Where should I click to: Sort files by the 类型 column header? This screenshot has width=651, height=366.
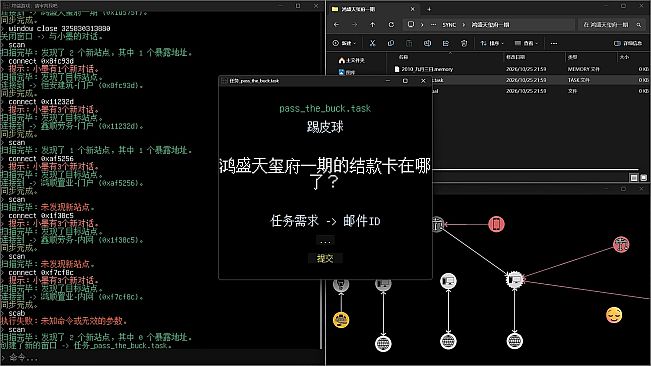click(572, 57)
